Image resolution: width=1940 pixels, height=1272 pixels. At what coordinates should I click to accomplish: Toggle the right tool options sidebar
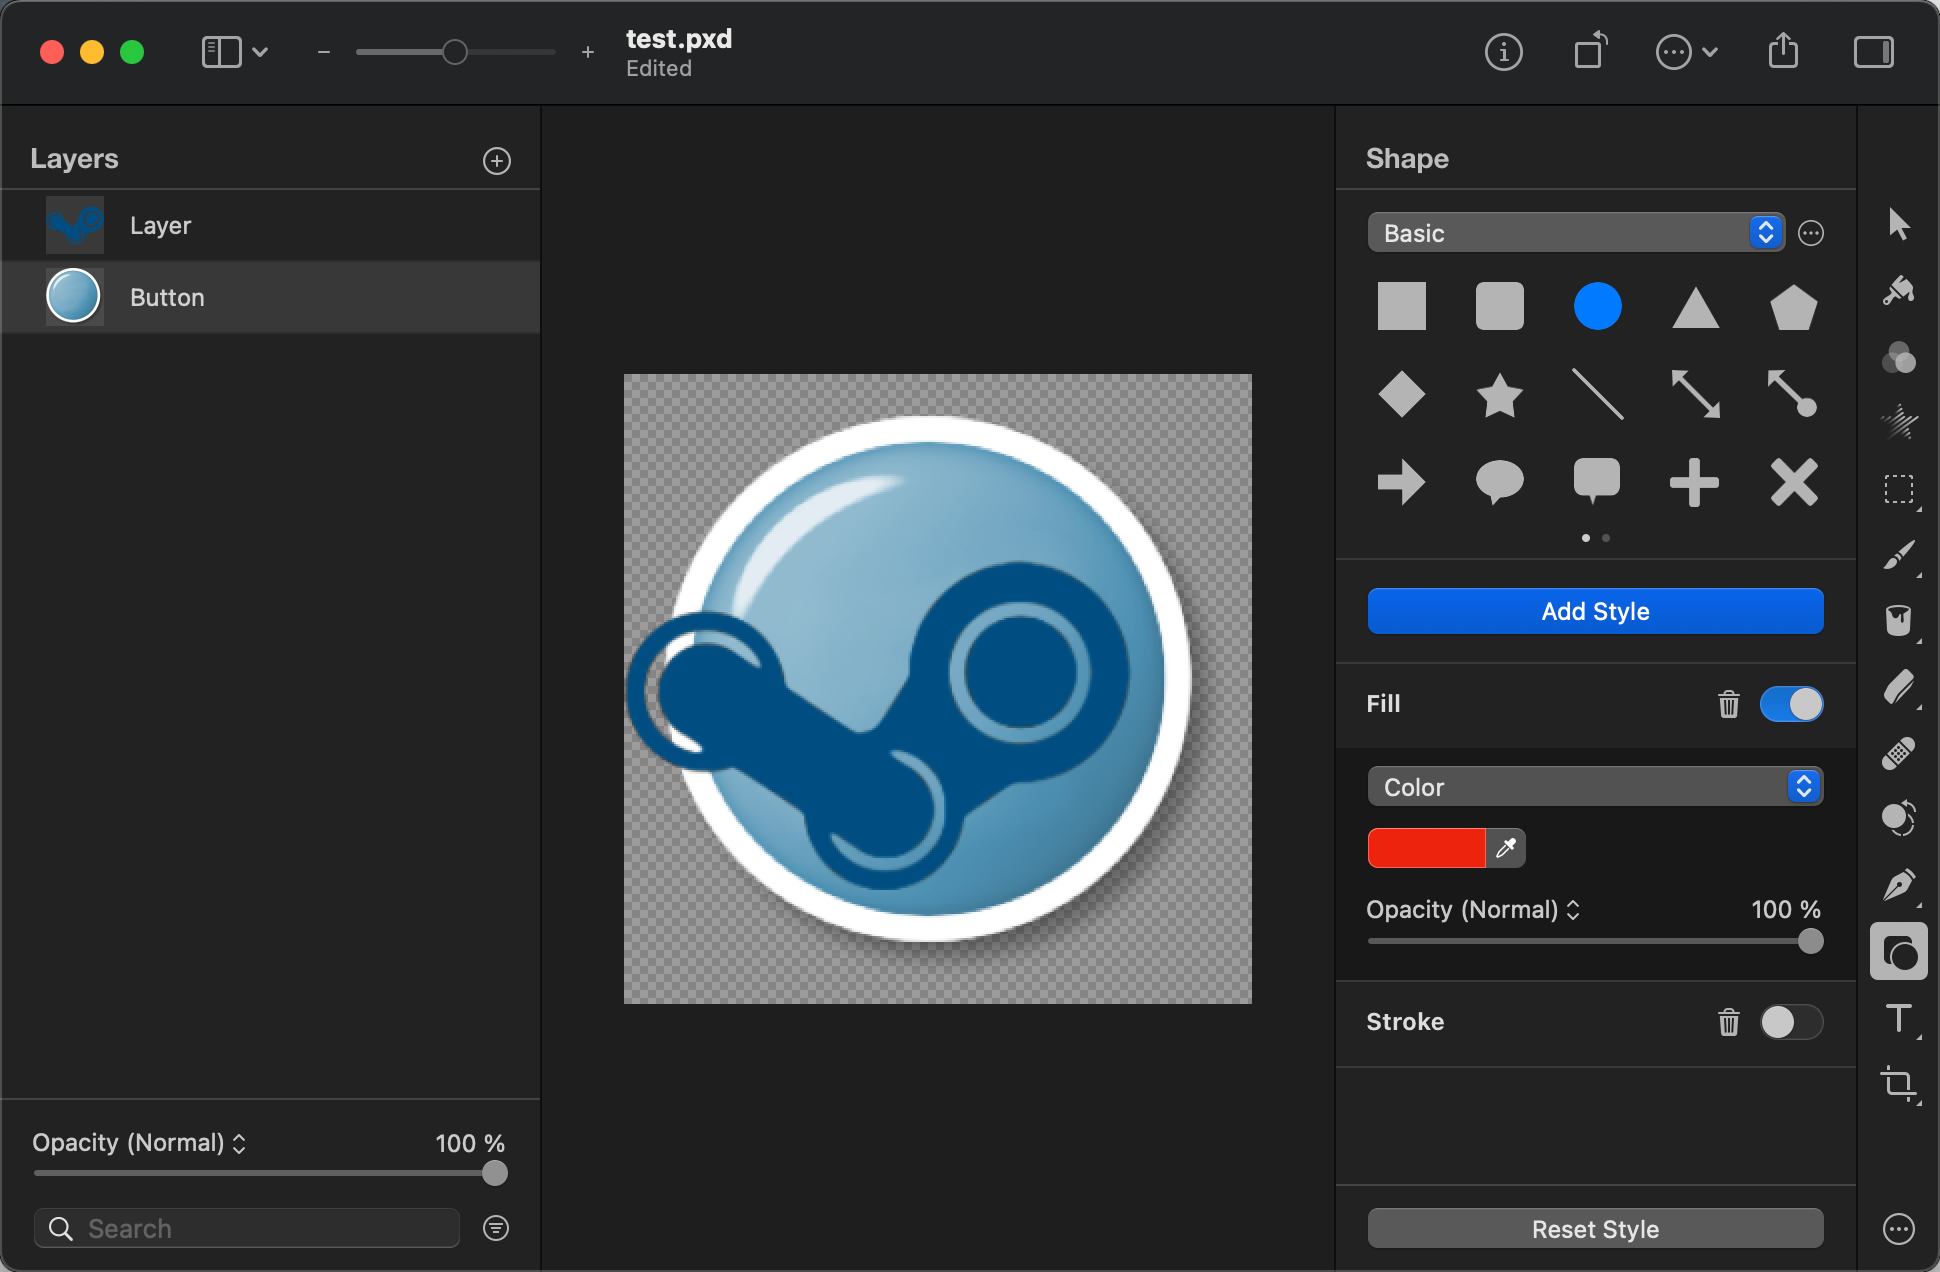[1873, 52]
